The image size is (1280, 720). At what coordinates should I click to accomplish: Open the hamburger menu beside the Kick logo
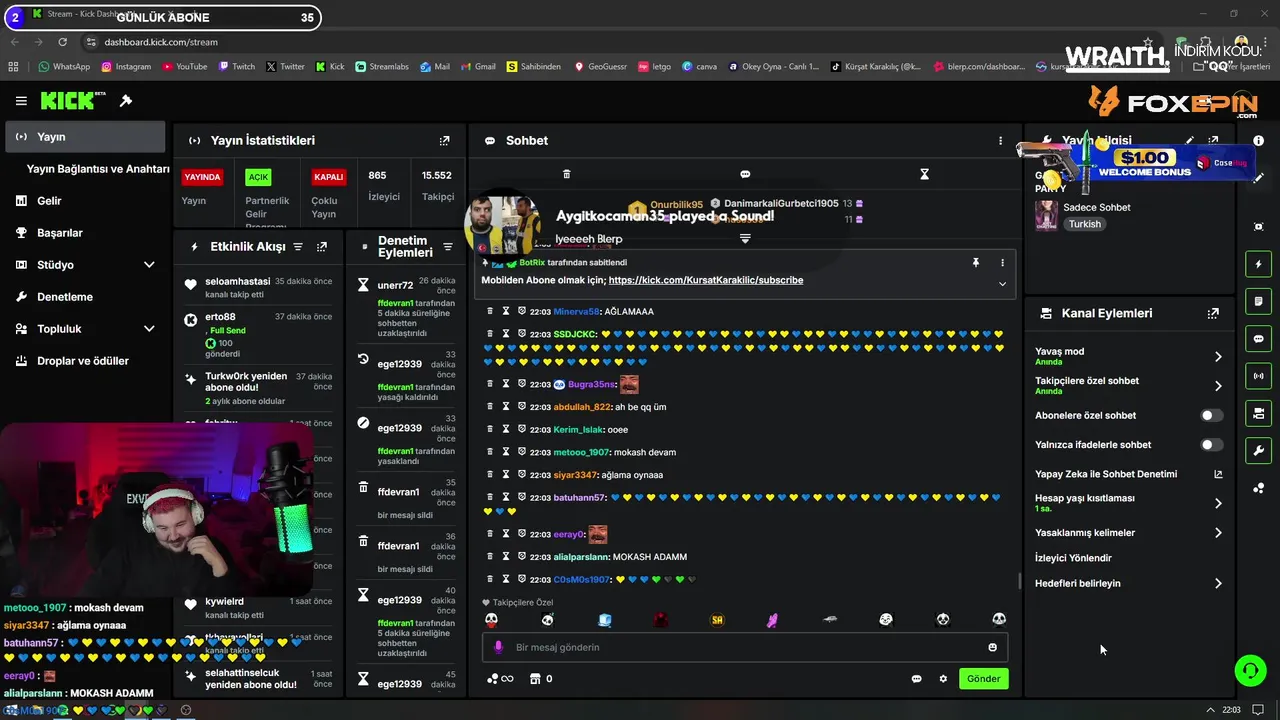(21, 101)
